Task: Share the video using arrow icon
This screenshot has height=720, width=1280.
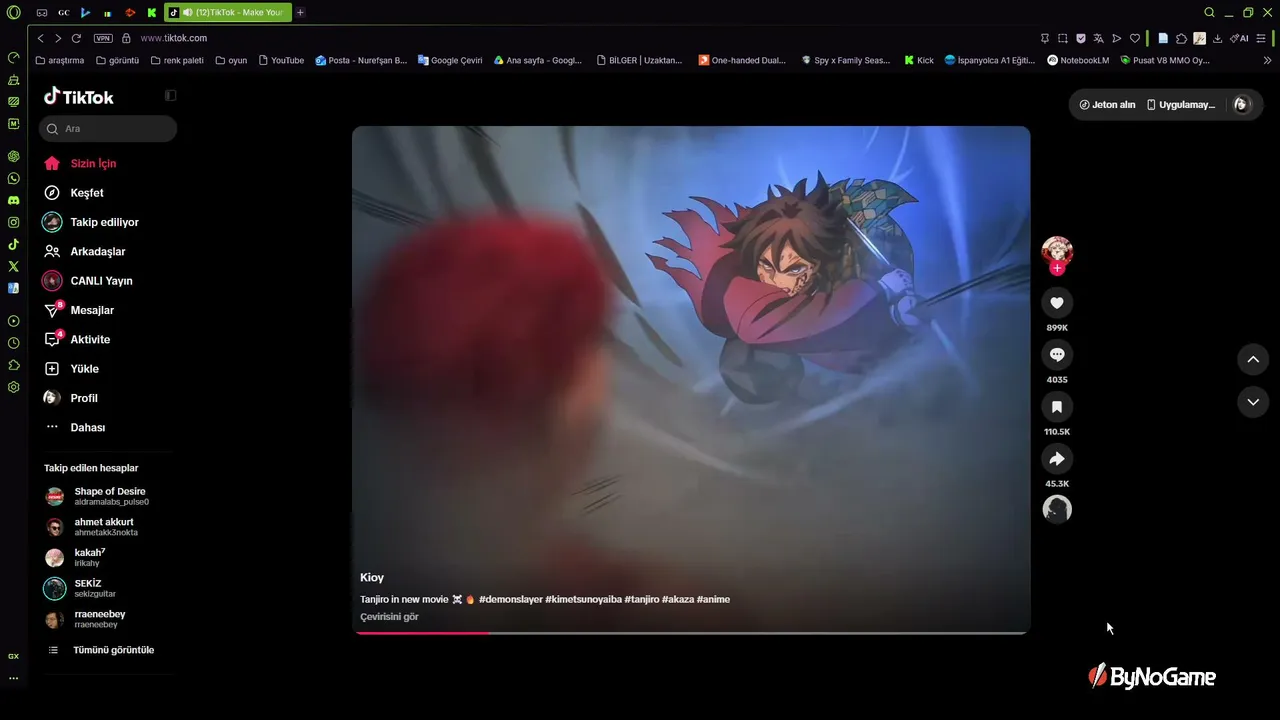Action: [1057, 459]
